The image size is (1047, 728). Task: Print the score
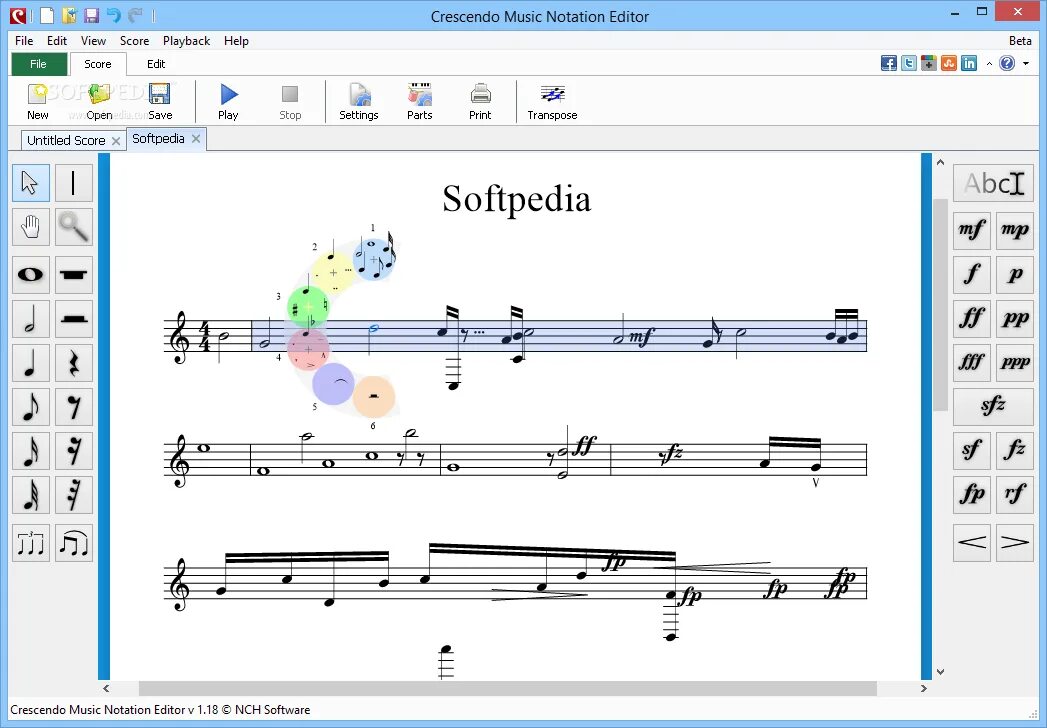480,102
